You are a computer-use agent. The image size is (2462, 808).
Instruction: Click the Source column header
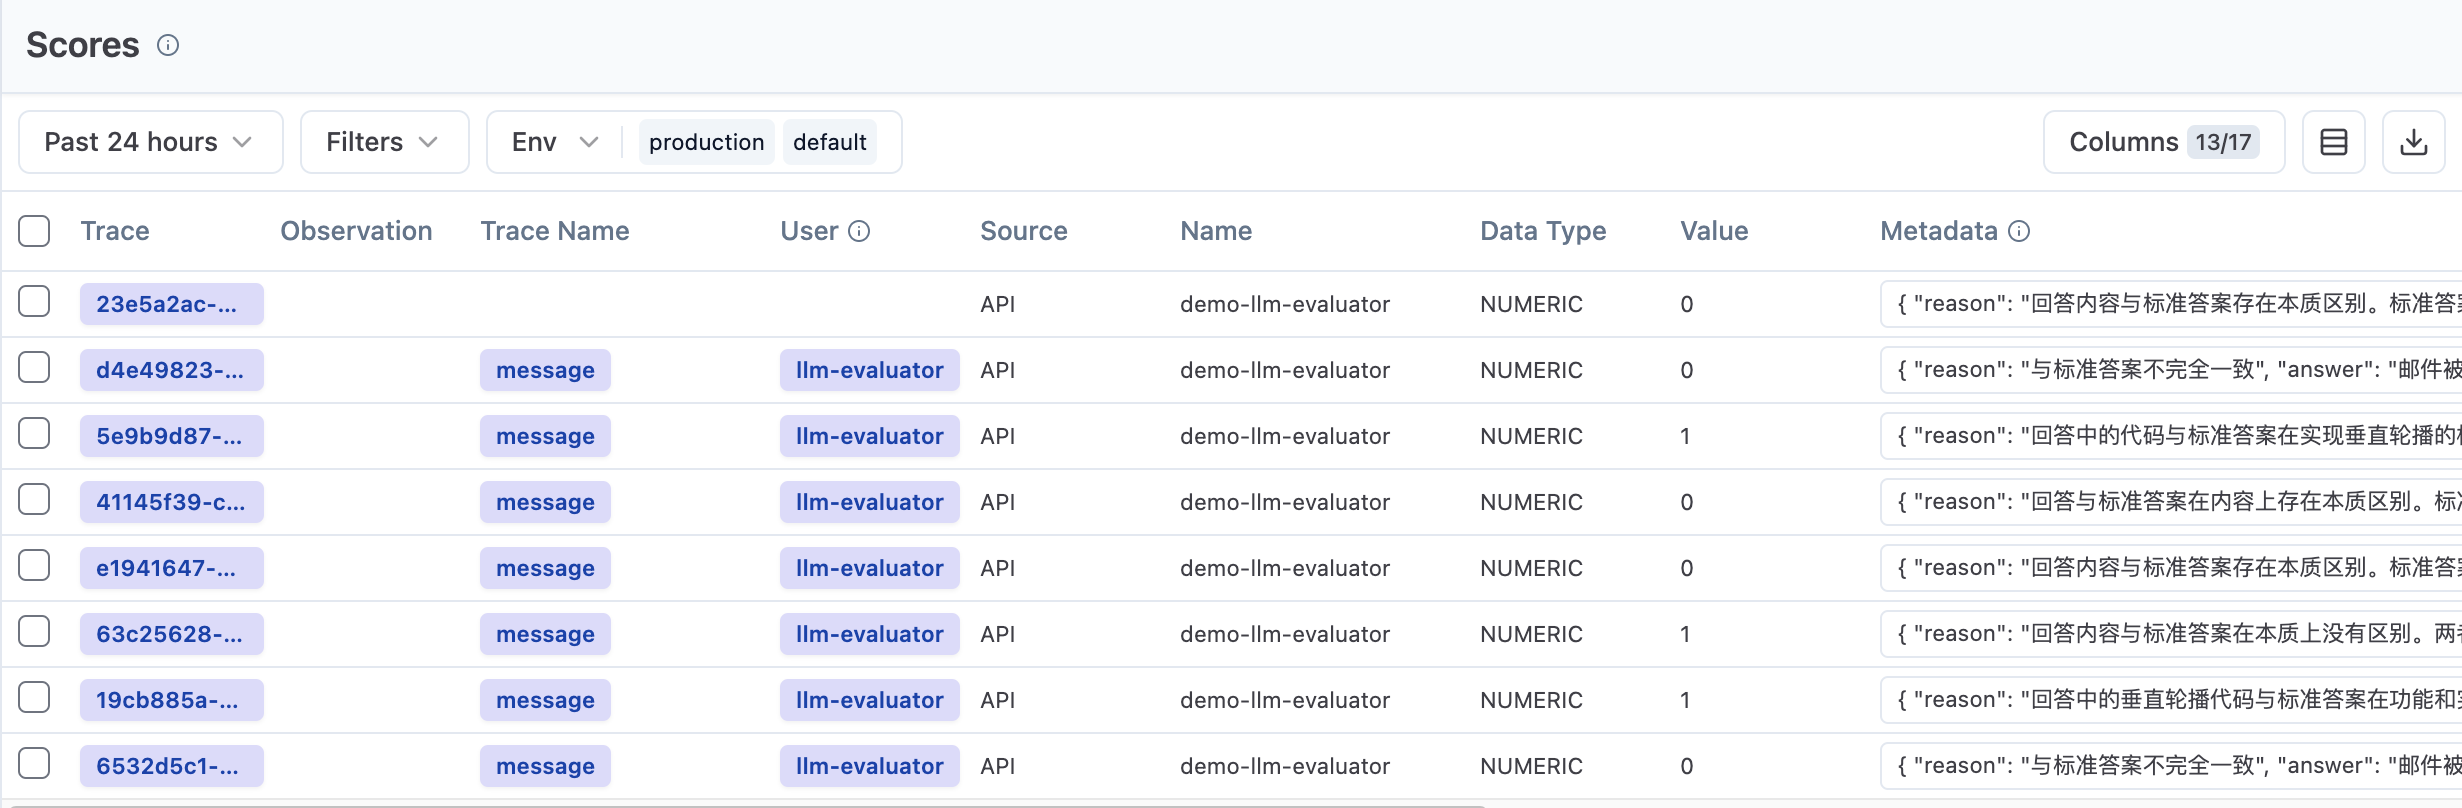tap(1024, 231)
